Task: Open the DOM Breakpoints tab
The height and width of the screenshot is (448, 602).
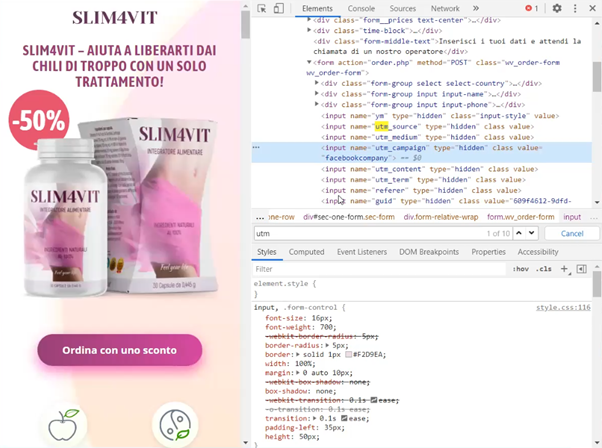Action: 429,252
